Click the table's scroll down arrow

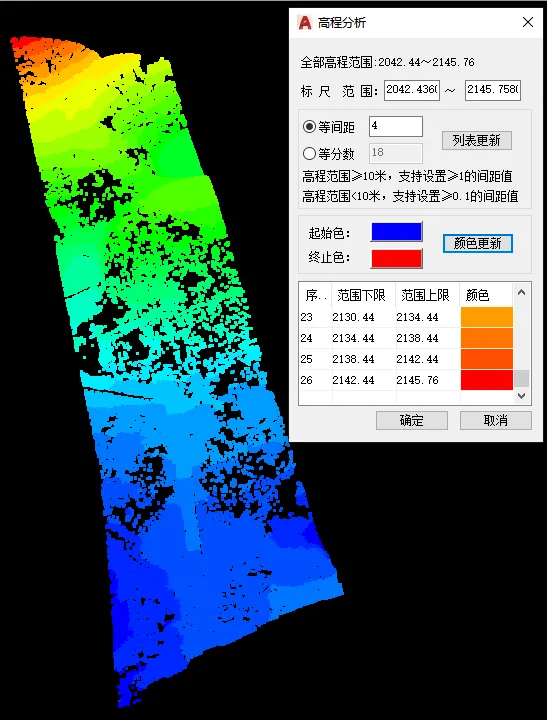click(521, 395)
